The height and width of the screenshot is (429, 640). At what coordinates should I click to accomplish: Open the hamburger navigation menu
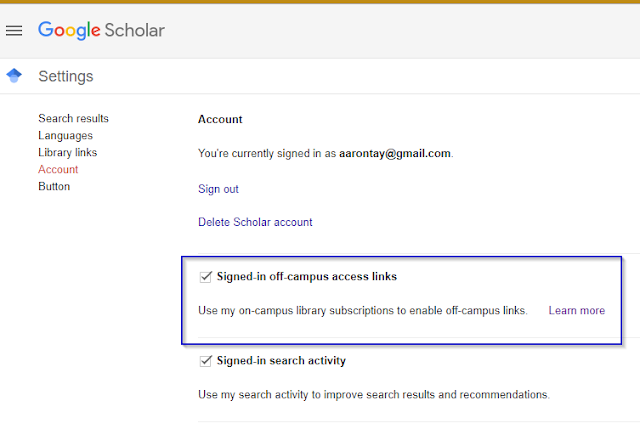[14, 31]
